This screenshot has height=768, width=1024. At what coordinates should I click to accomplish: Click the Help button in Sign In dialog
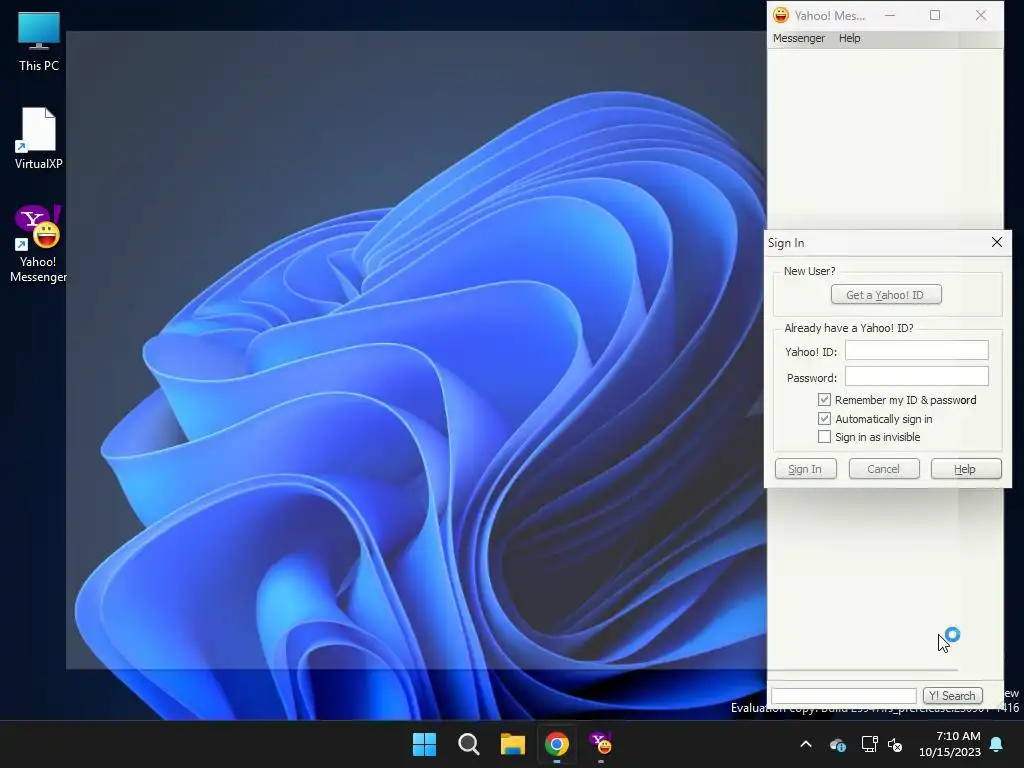tap(965, 469)
